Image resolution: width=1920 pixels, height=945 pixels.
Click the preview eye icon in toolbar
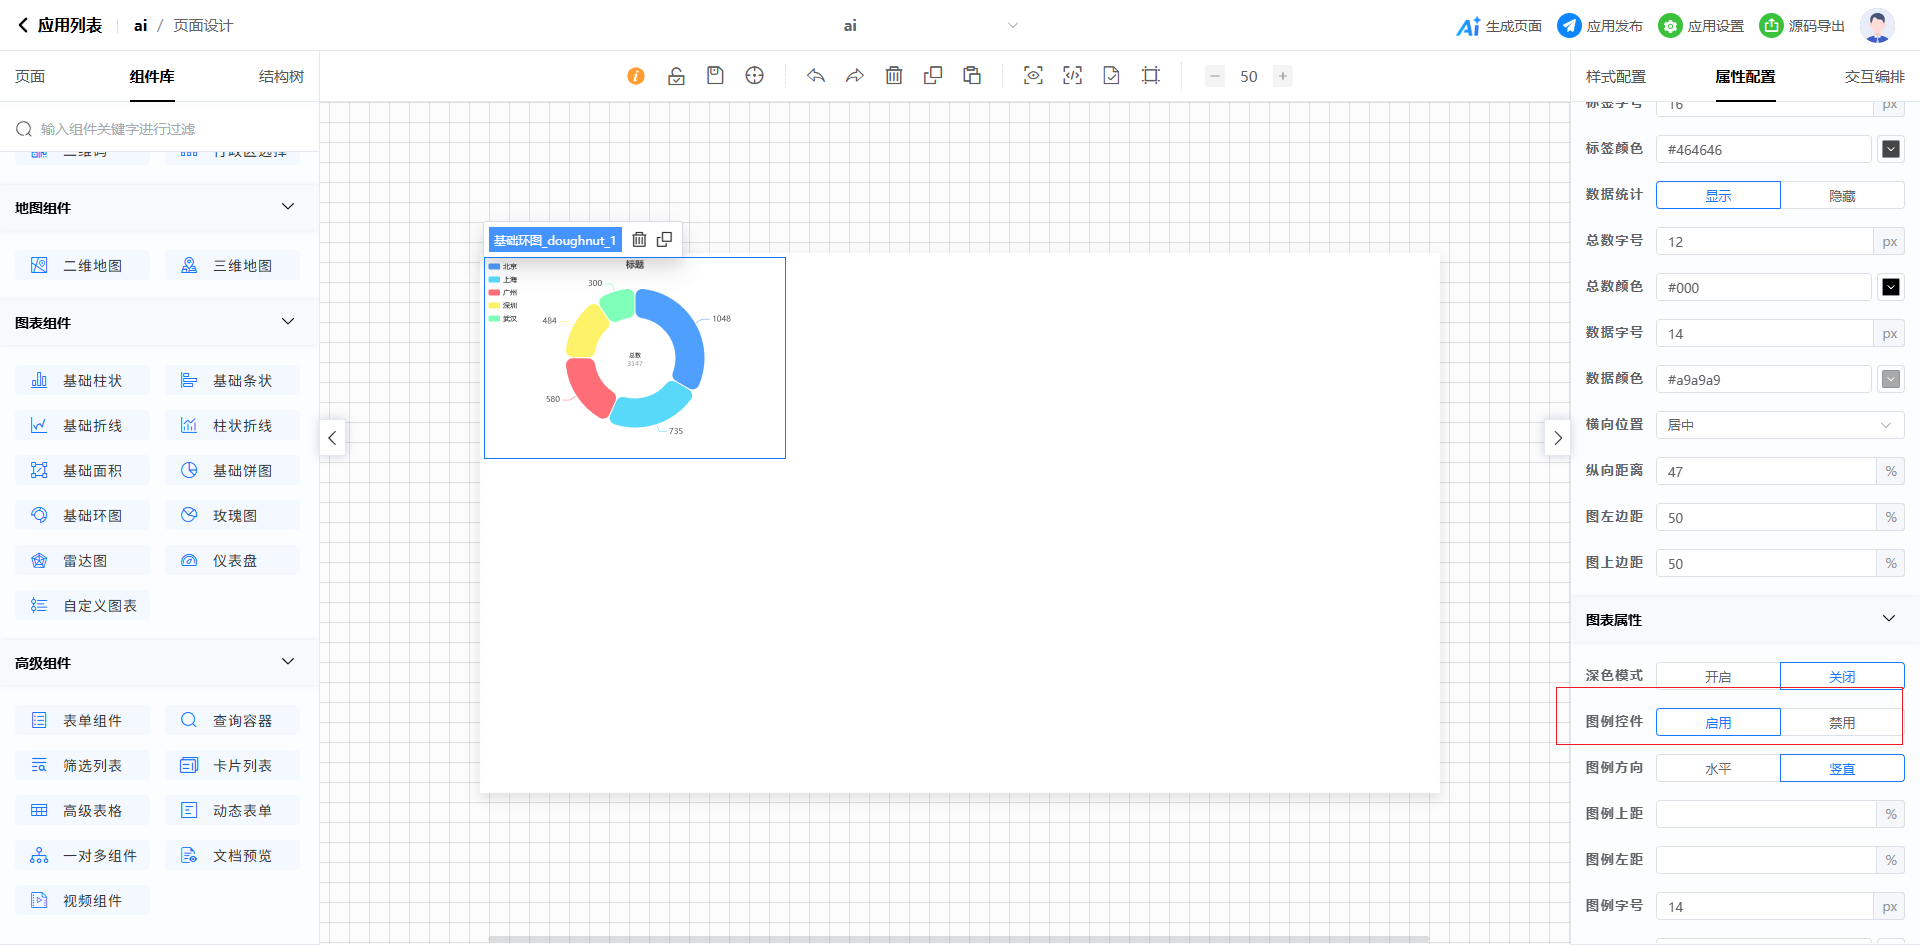coord(1033,76)
